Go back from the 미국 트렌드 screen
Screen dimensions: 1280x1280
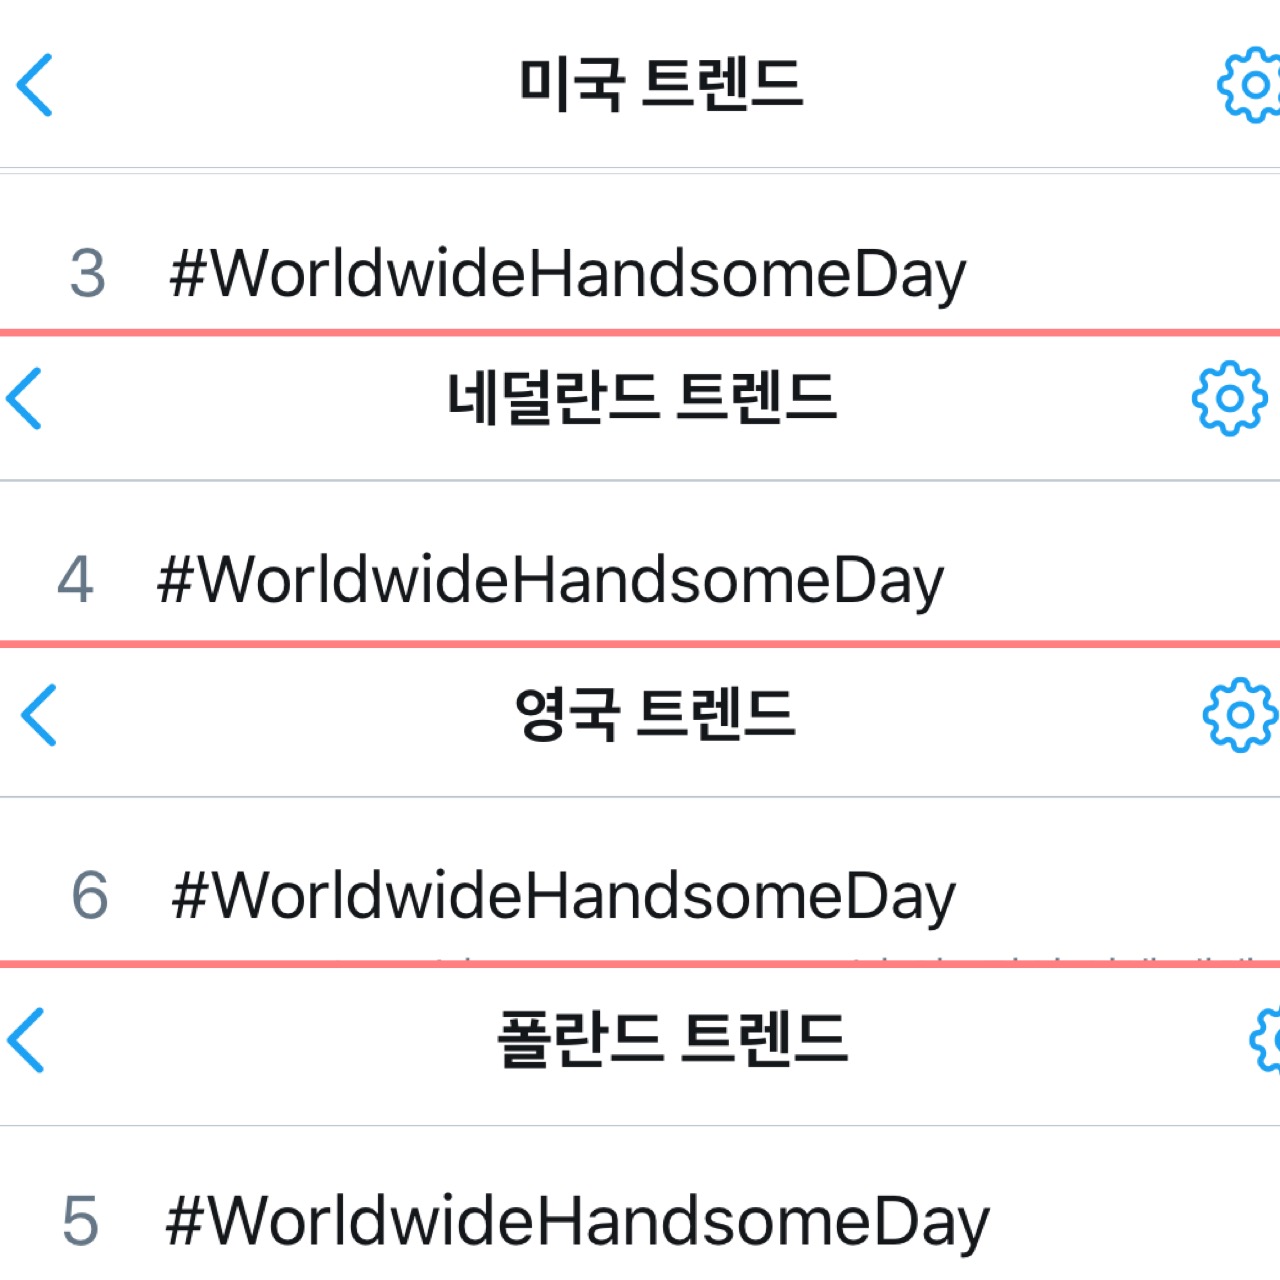(x=35, y=85)
